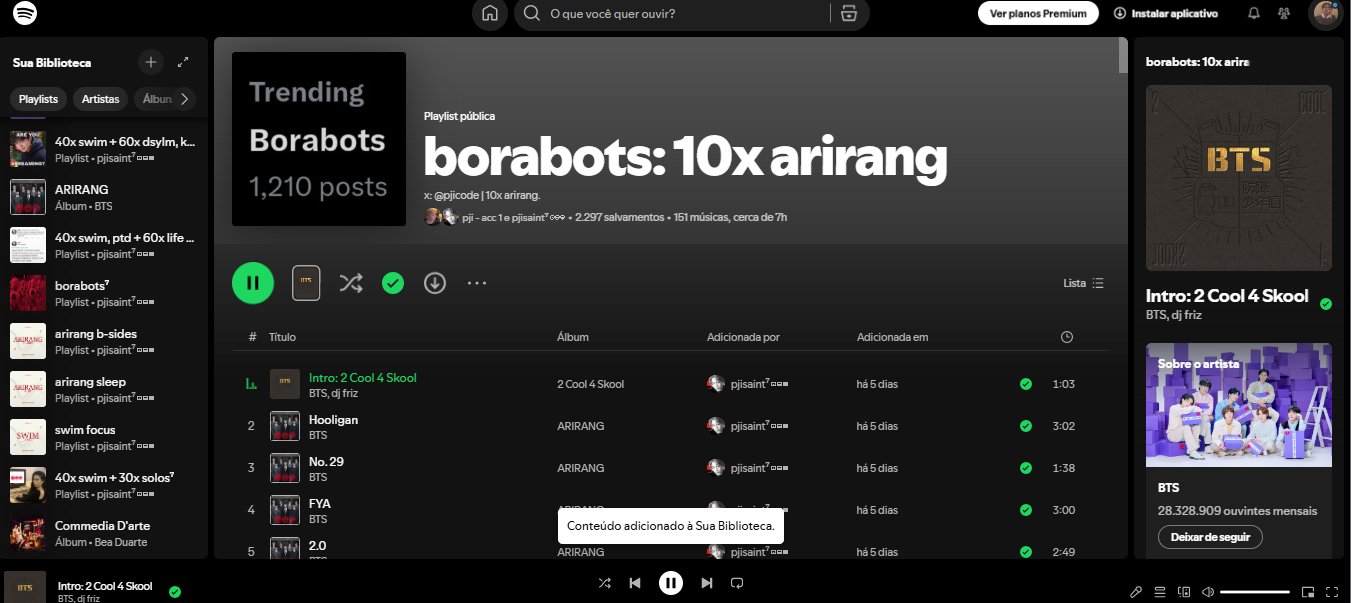Open the BTS, dj friz artists link in the right panel
Screen dimensions: 1351x603
[1174, 315]
